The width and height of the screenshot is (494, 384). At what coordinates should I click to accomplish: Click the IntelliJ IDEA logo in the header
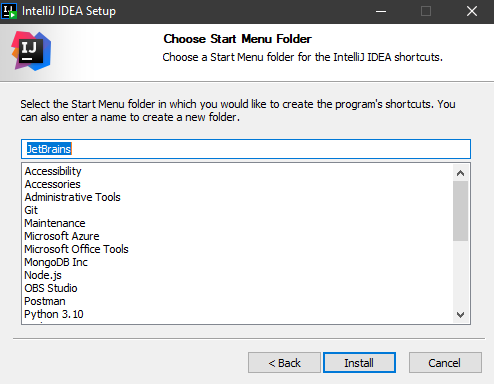(31, 51)
